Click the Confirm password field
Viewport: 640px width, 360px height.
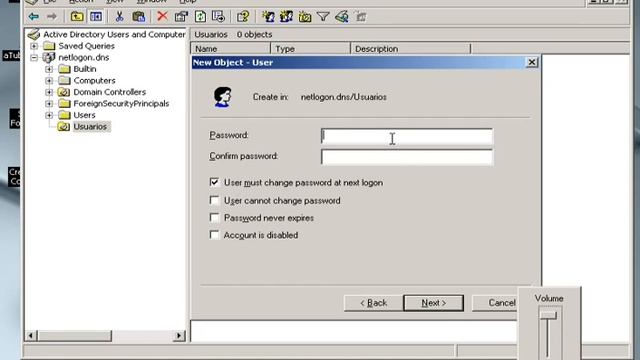[407, 157]
